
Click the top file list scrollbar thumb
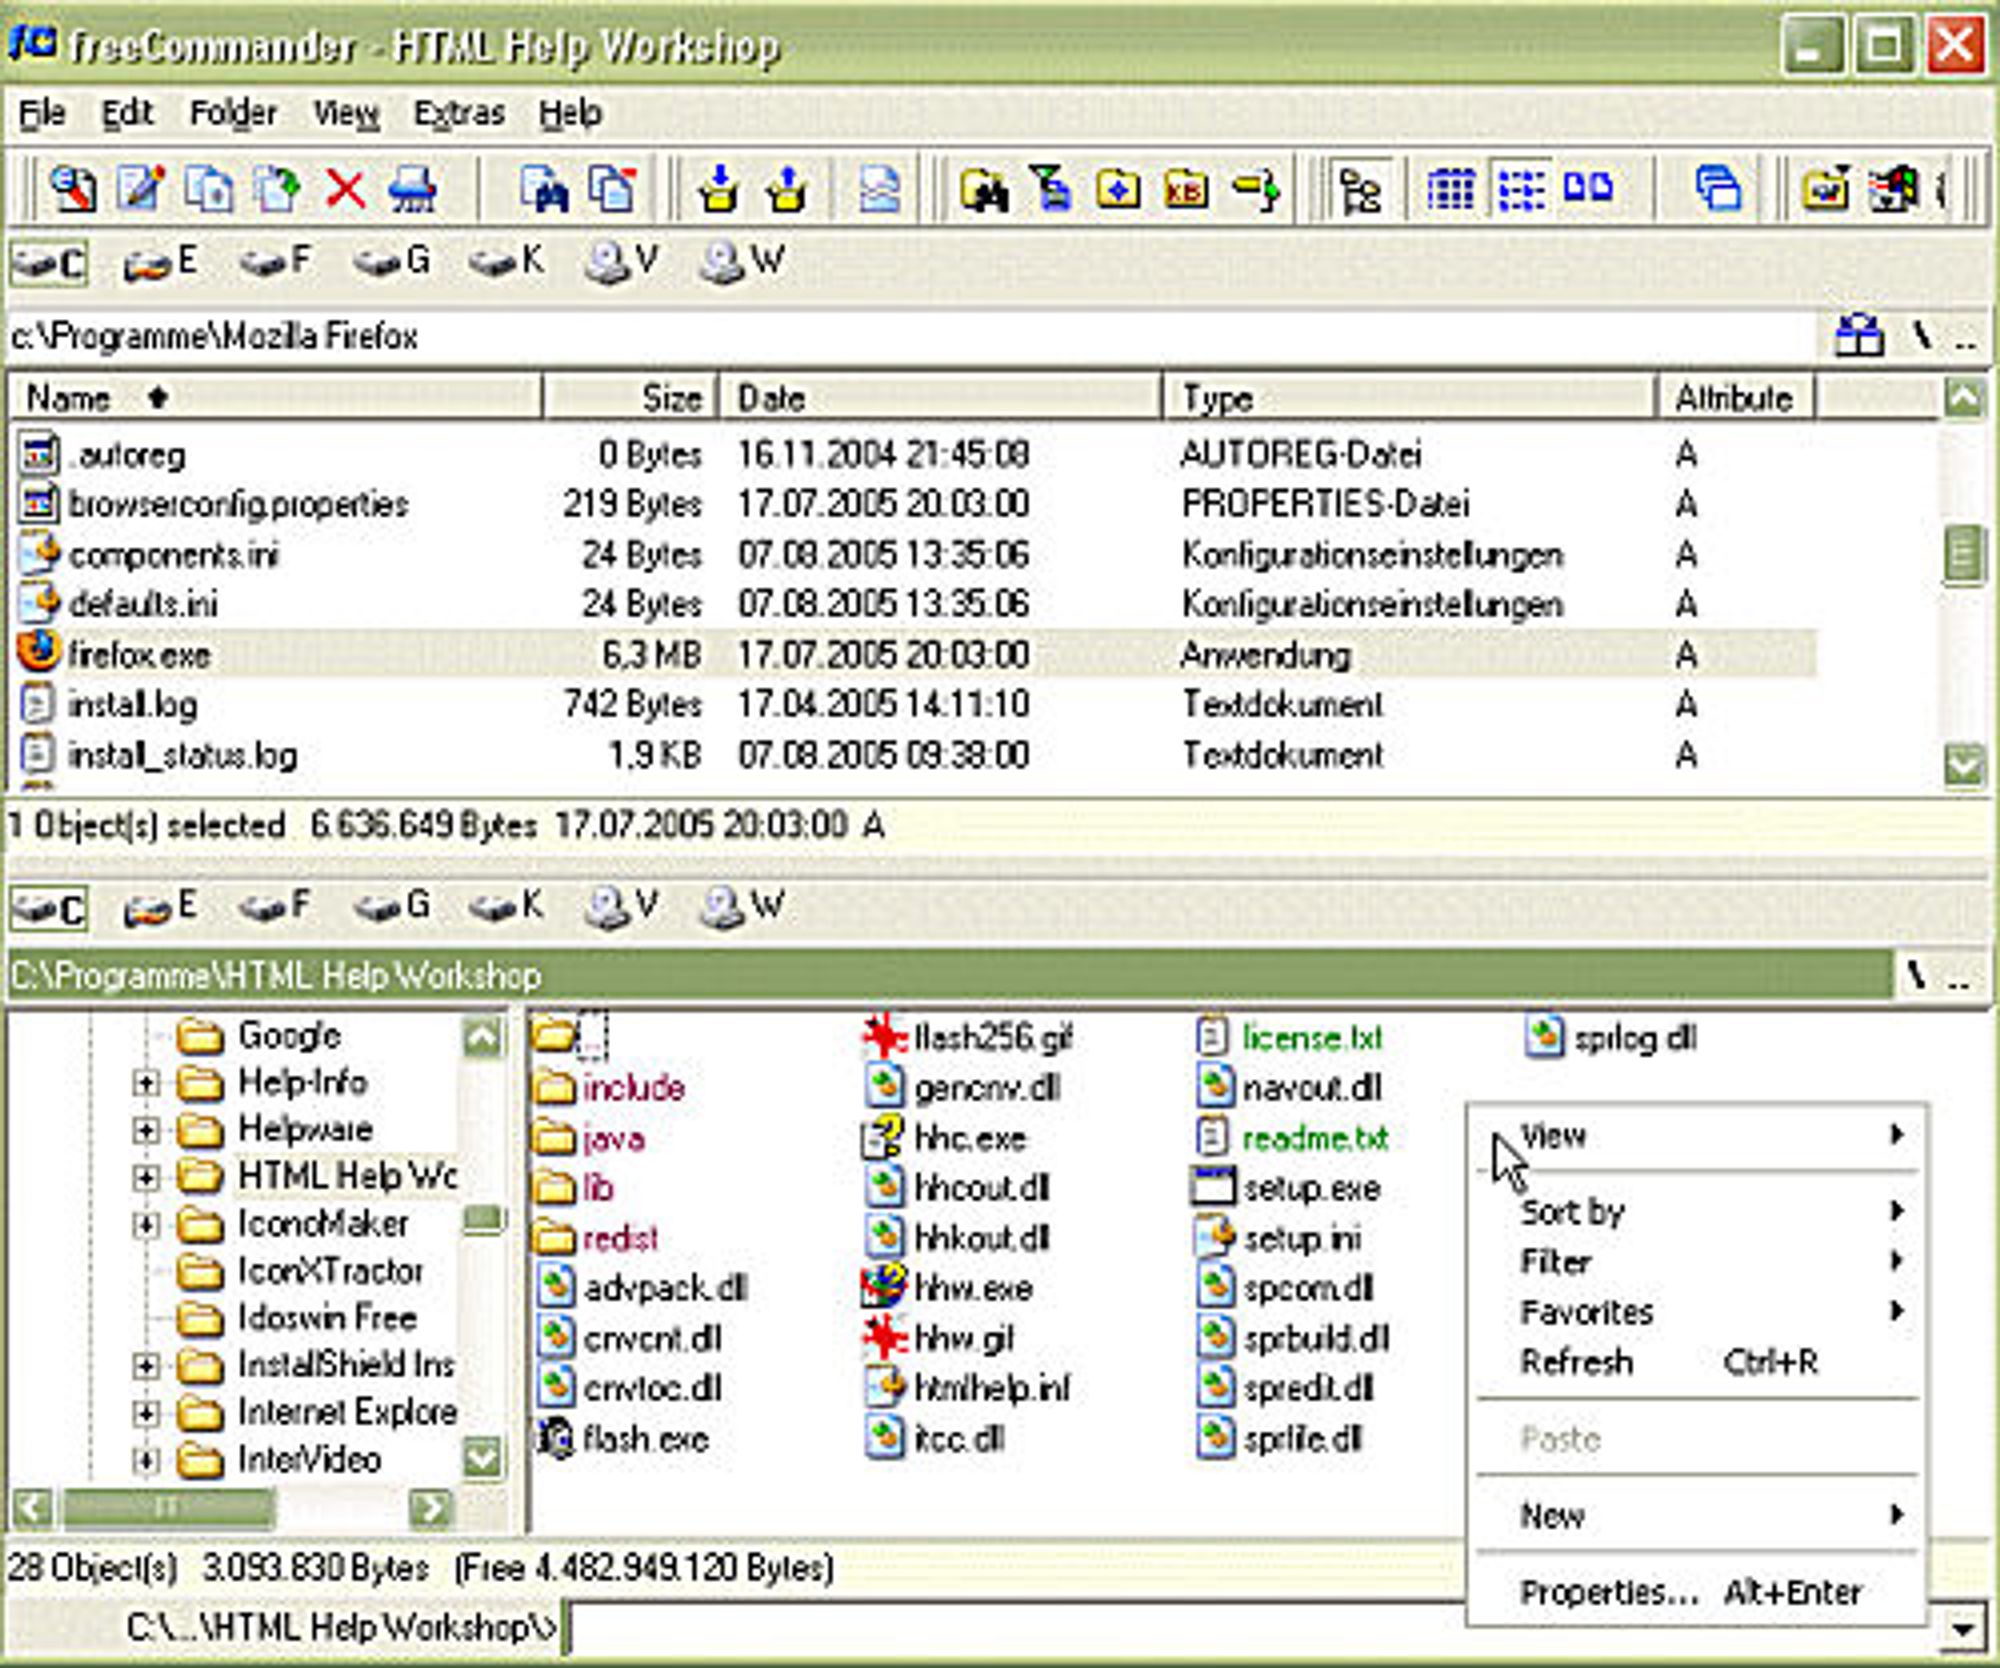point(1964,555)
